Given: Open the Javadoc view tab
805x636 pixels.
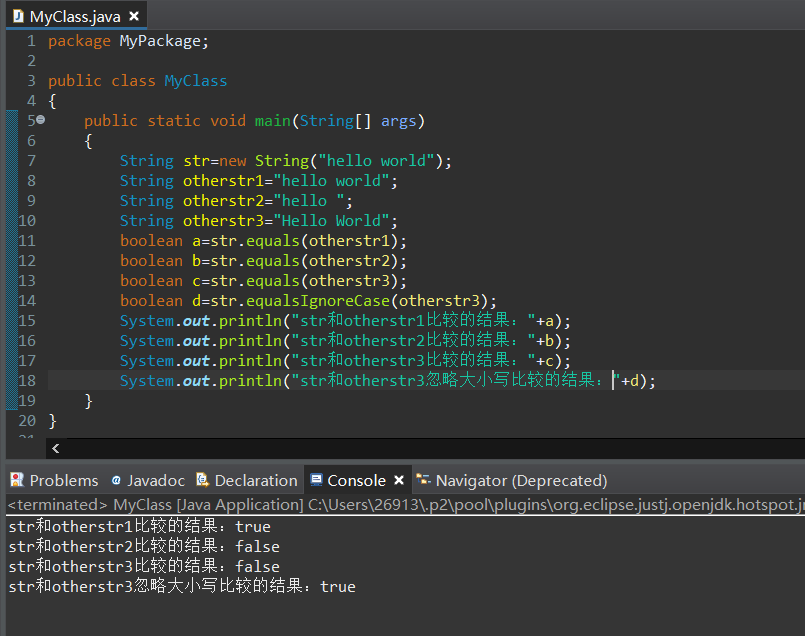Looking at the screenshot, I should click(148, 480).
